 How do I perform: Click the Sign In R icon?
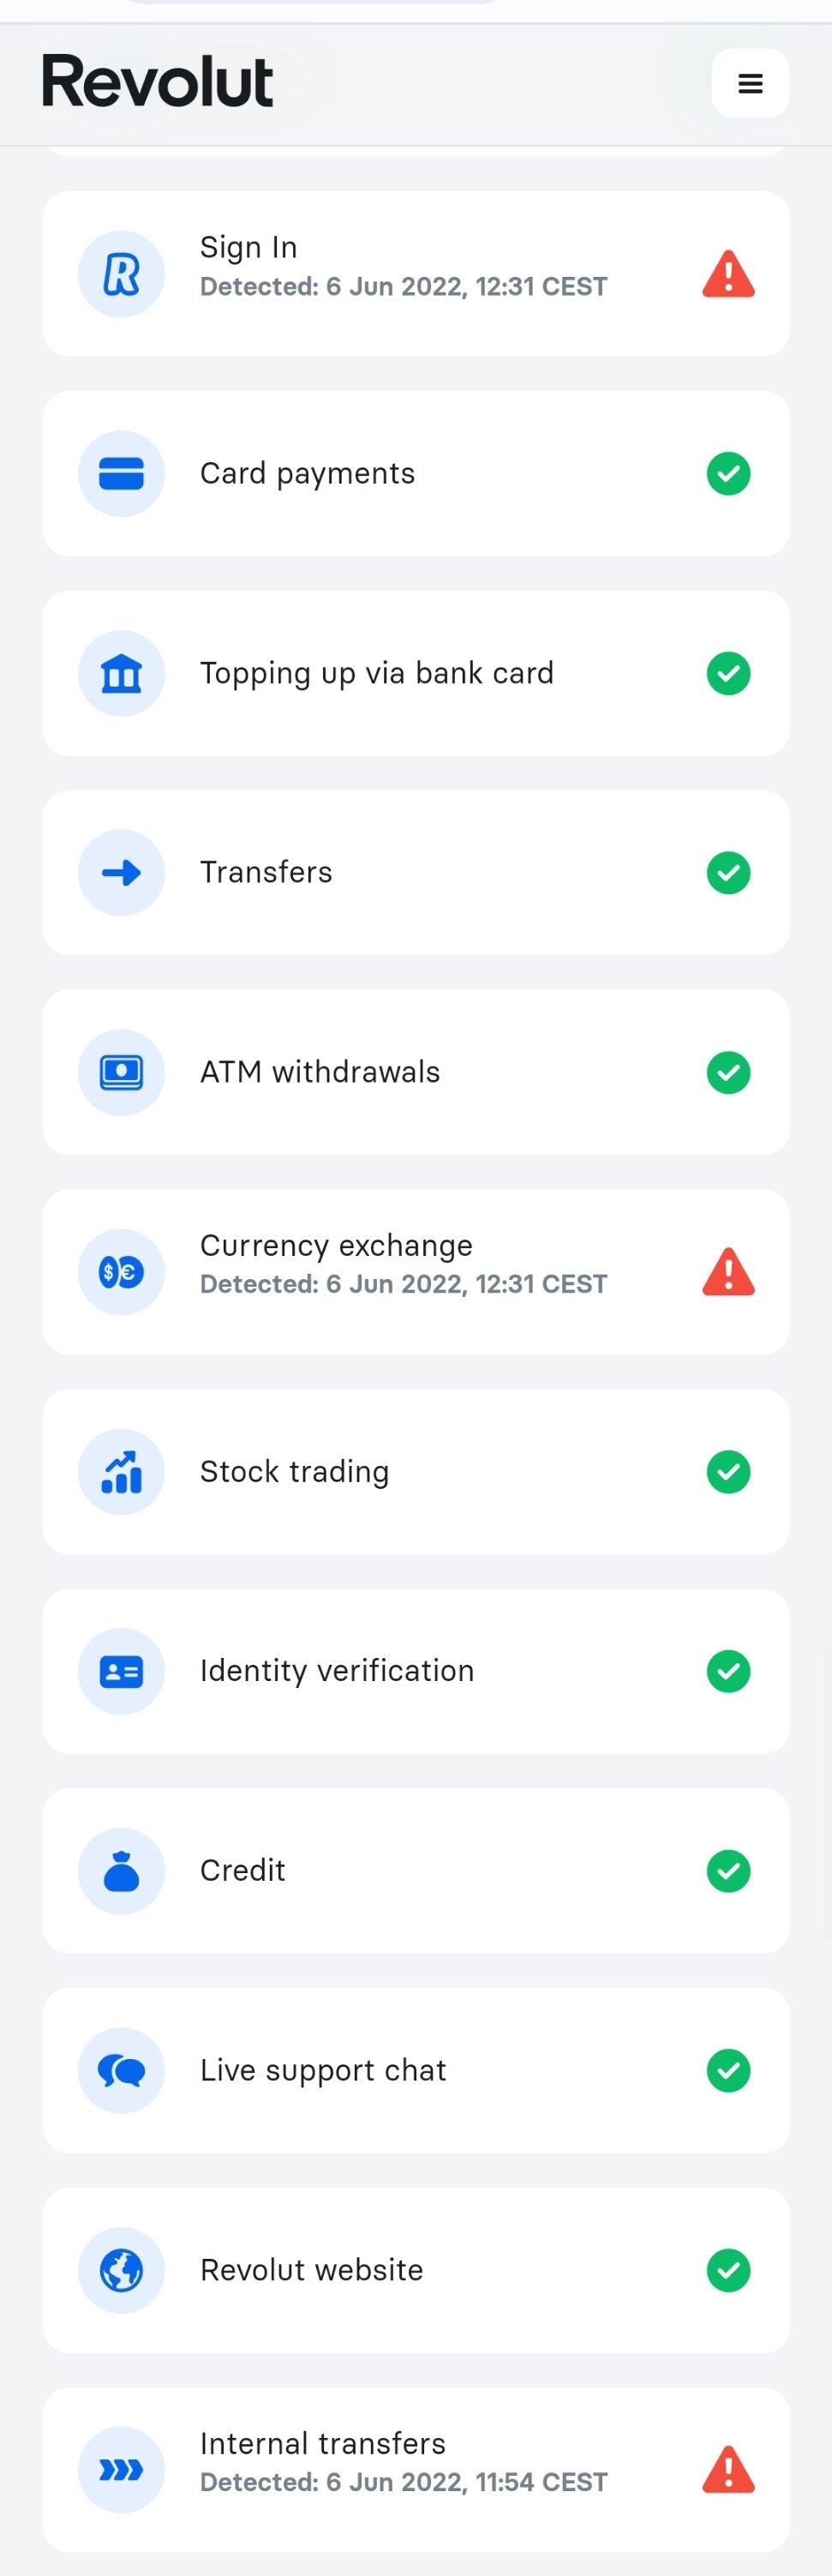[121, 274]
